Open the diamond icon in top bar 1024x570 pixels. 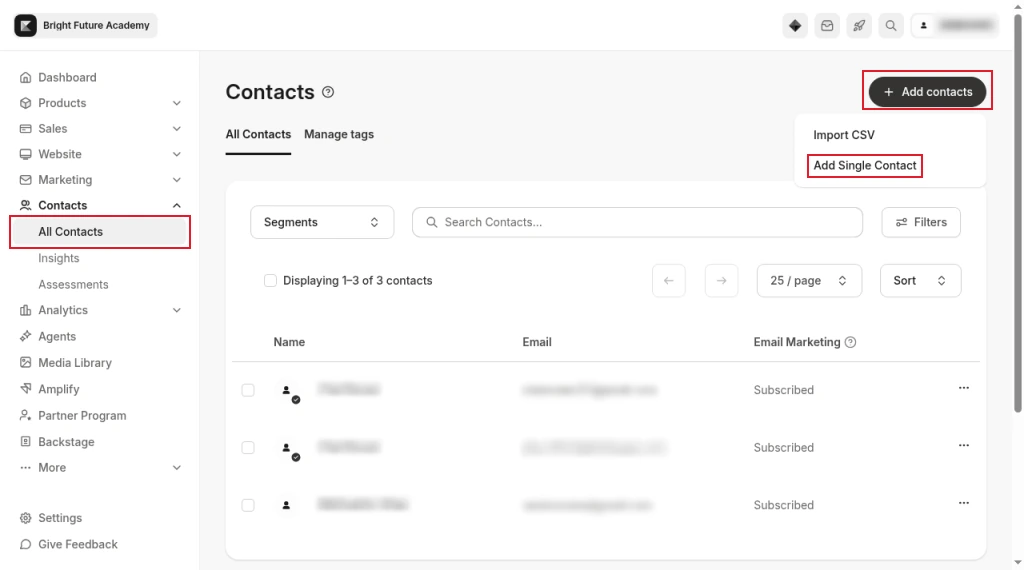click(795, 25)
